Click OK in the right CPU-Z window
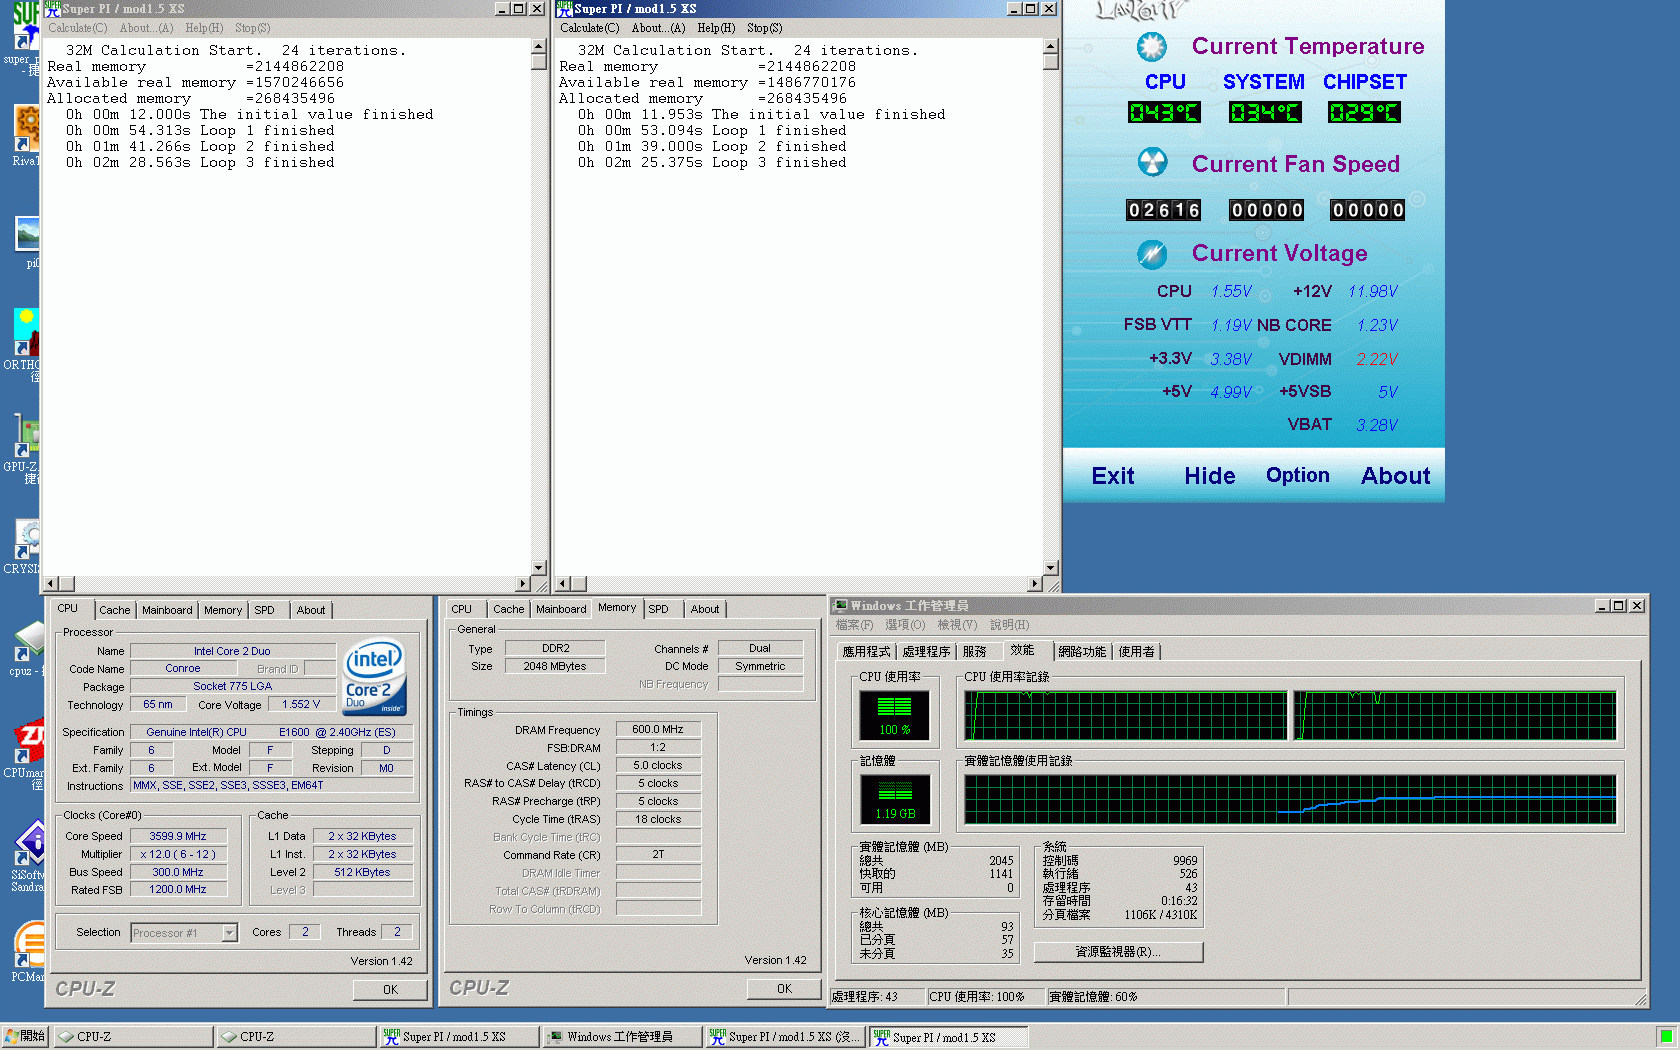Viewport: 1680px width, 1050px height. (784, 988)
